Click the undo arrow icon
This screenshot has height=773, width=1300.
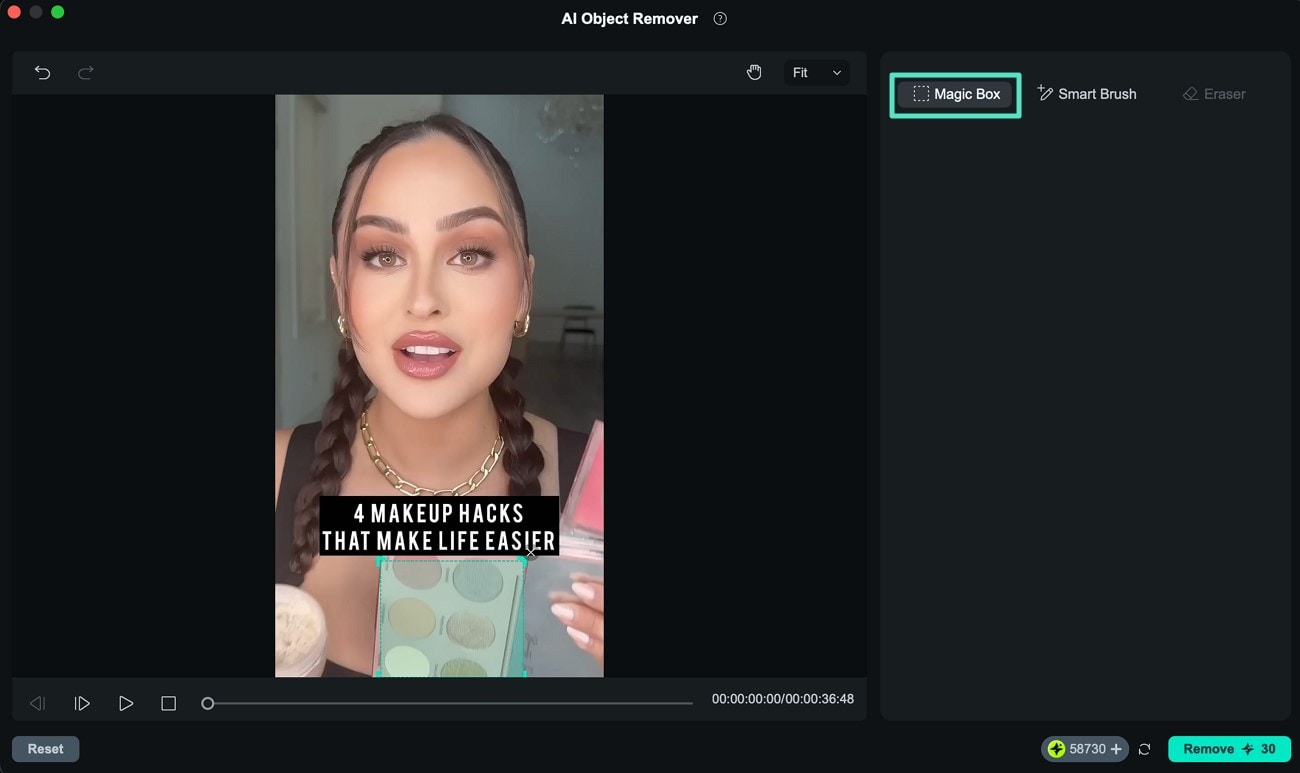click(x=42, y=72)
